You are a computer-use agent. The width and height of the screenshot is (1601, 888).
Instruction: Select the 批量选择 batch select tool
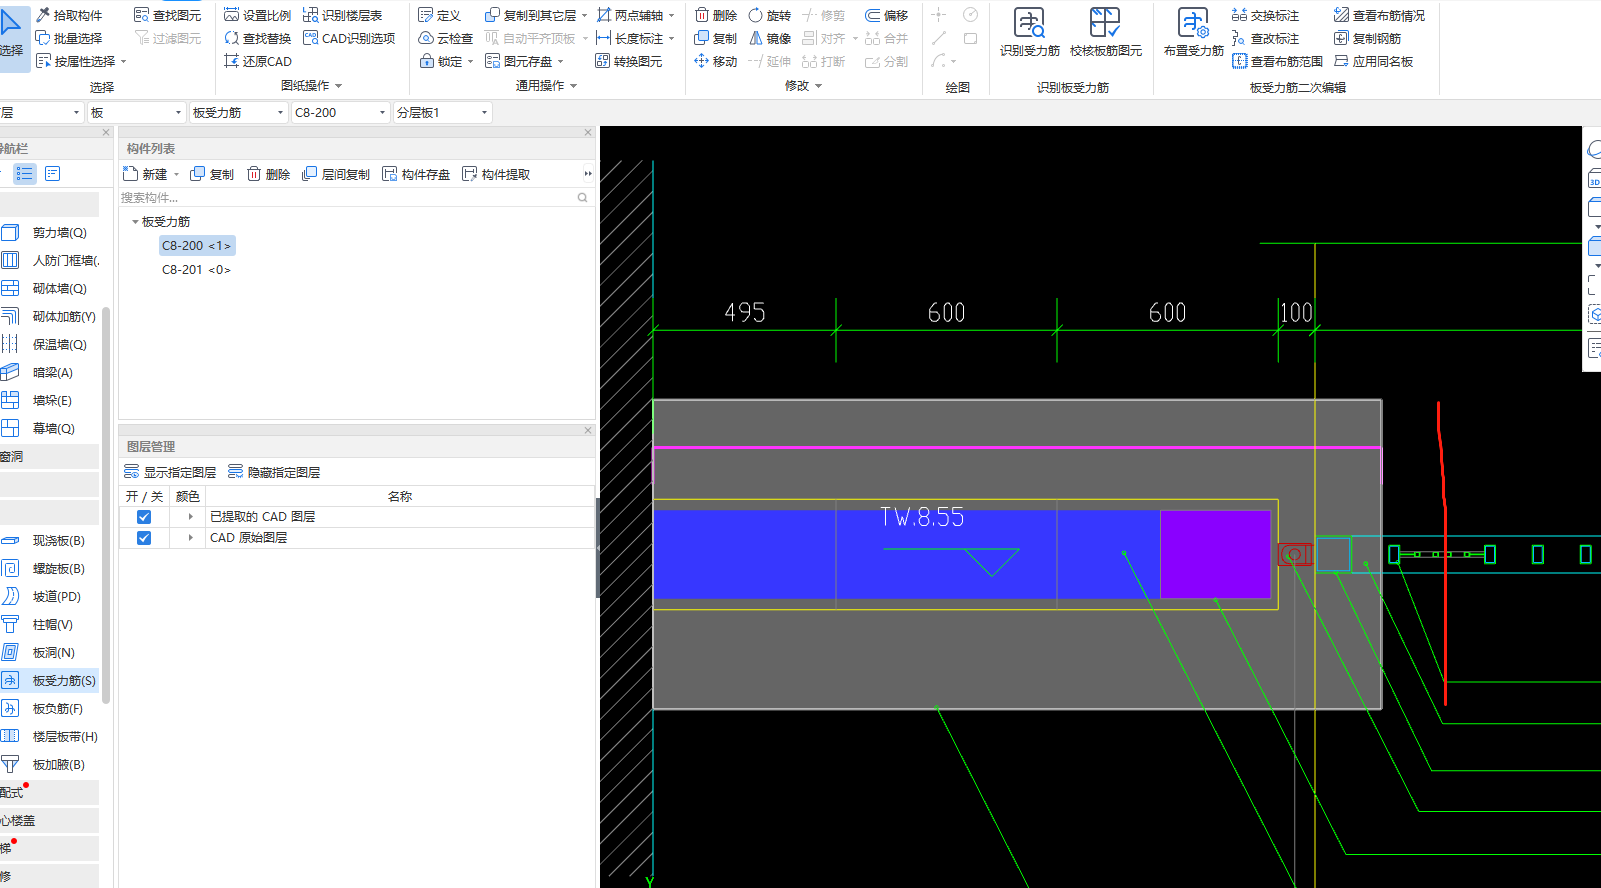[x=69, y=38]
